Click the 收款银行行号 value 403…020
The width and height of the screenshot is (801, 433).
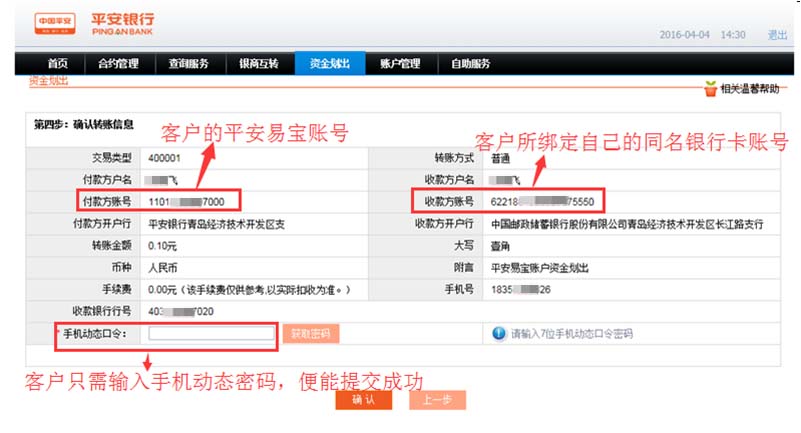click(181, 311)
